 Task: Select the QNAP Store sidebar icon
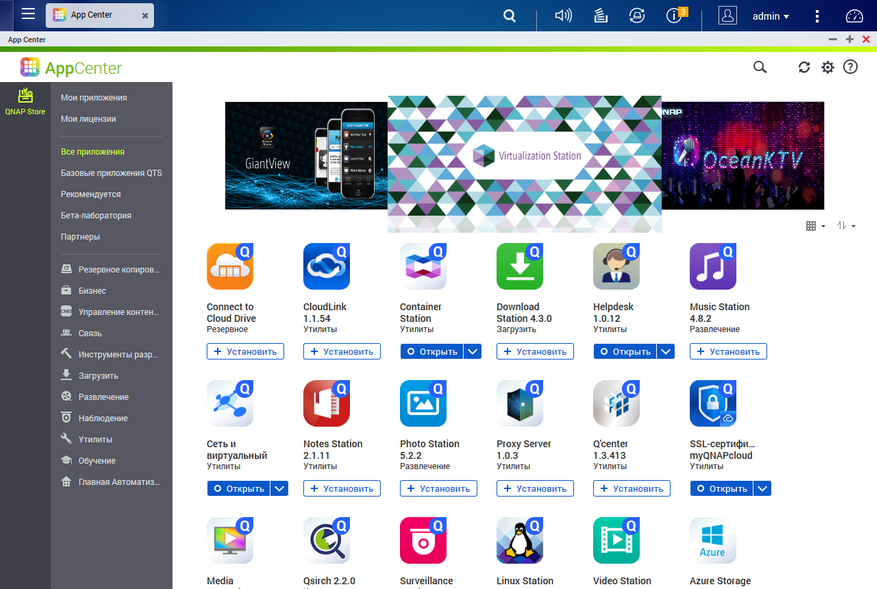tap(25, 101)
